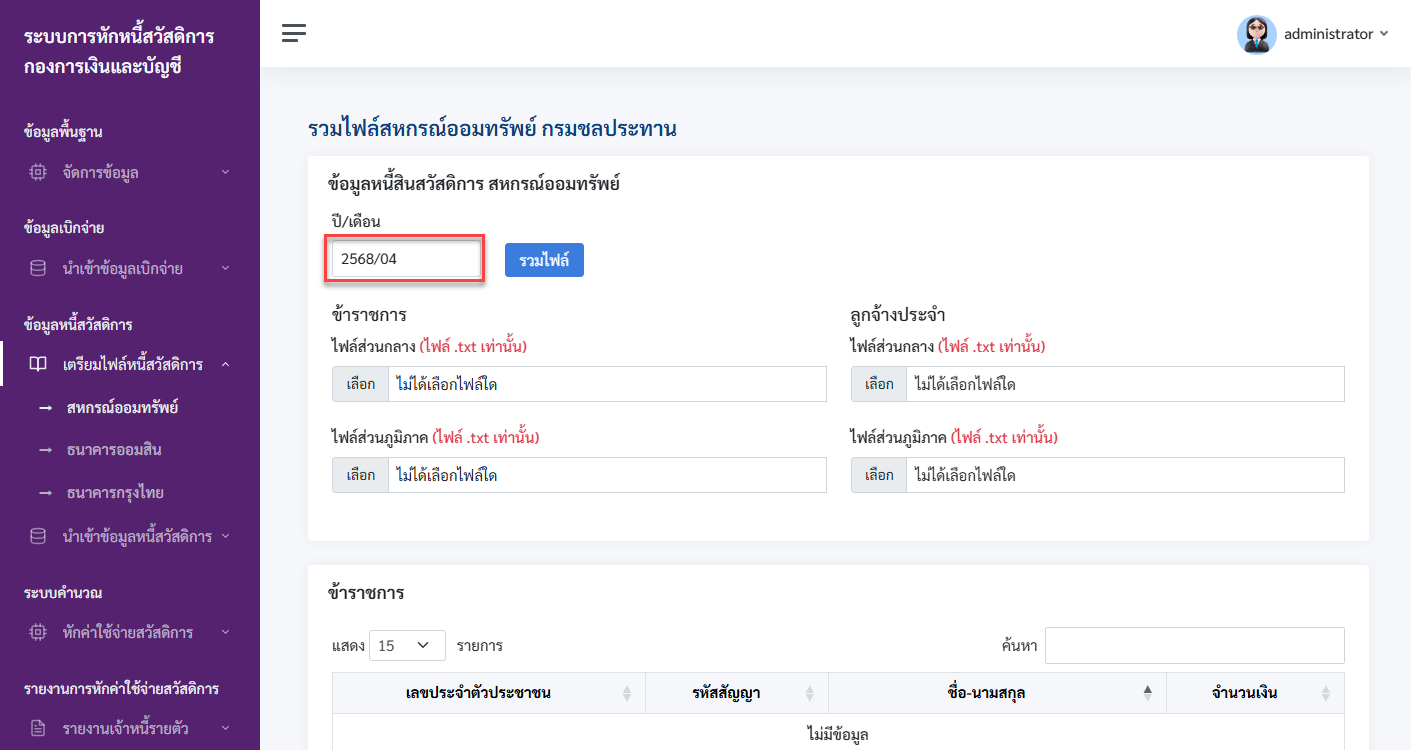1411x750 pixels.
Task: Sort by รหัสสัญญา column arrows
Action: click(809, 693)
